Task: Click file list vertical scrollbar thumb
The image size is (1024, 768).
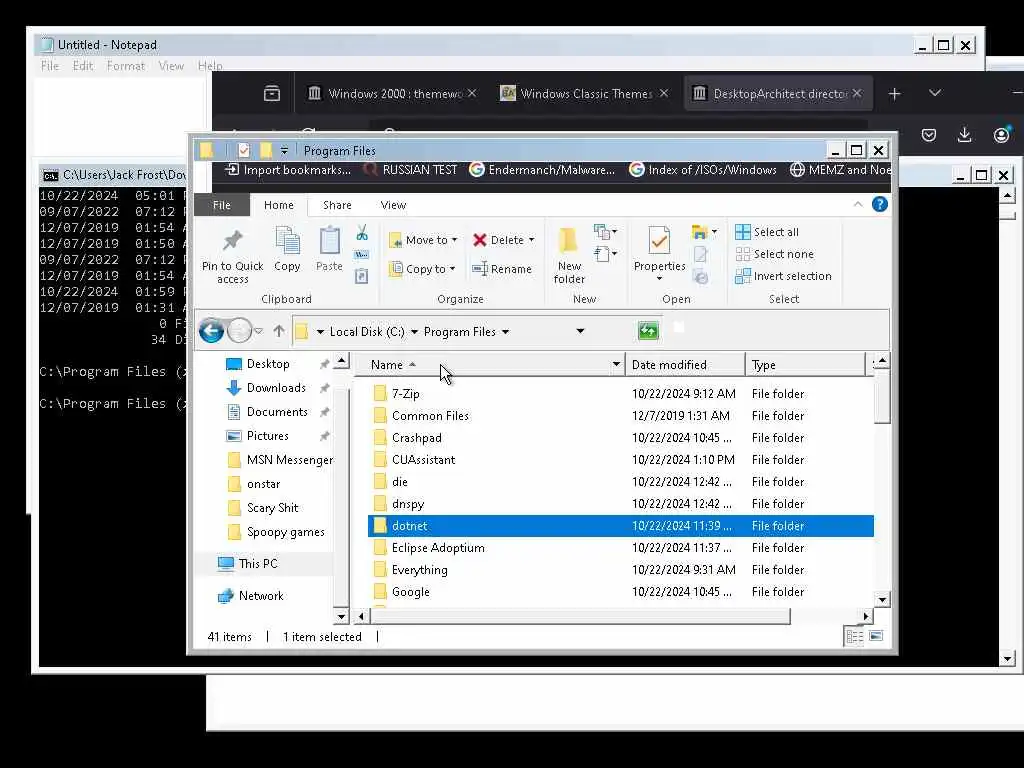Action: pos(882,396)
